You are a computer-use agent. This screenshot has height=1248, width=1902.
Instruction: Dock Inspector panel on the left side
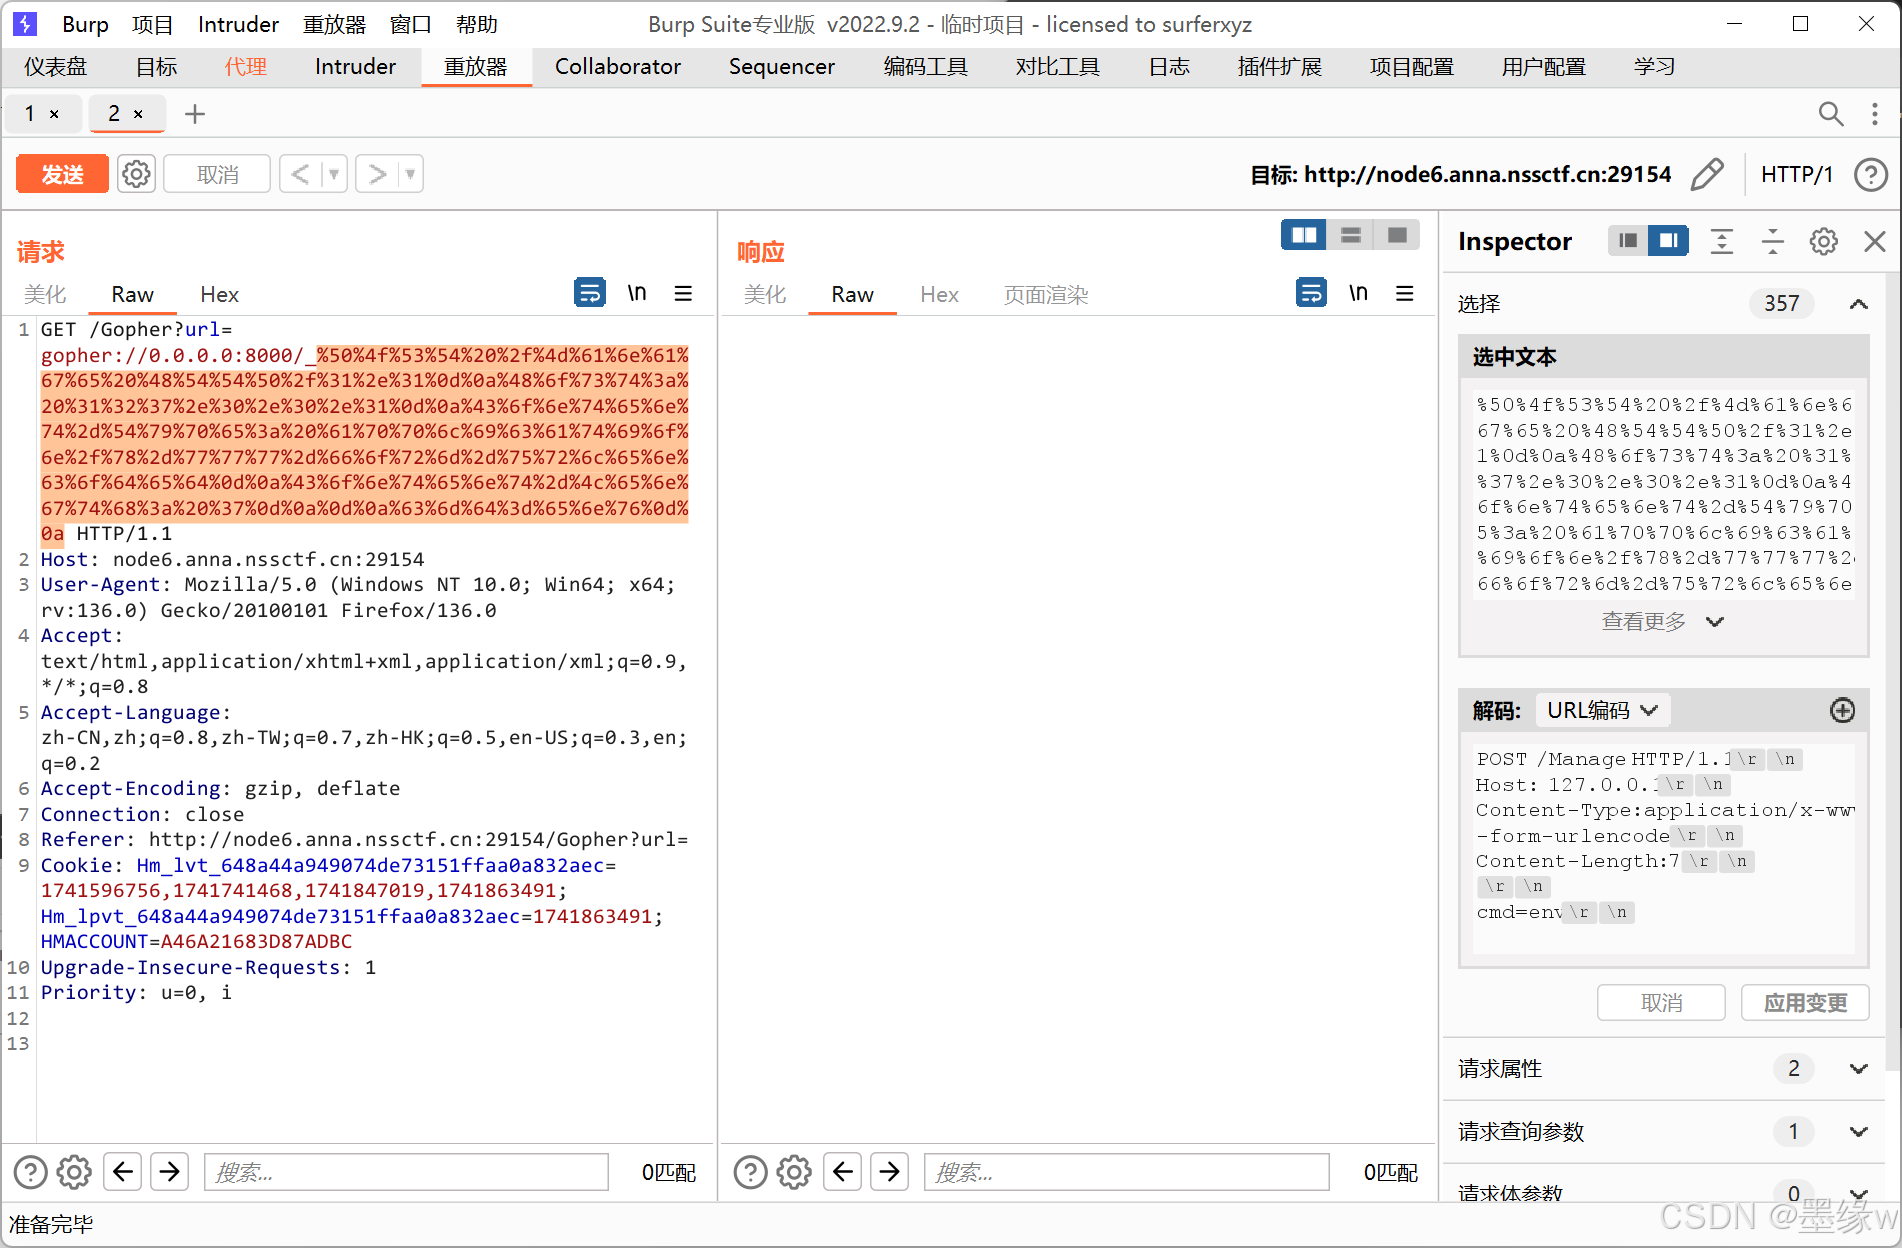pos(1628,241)
